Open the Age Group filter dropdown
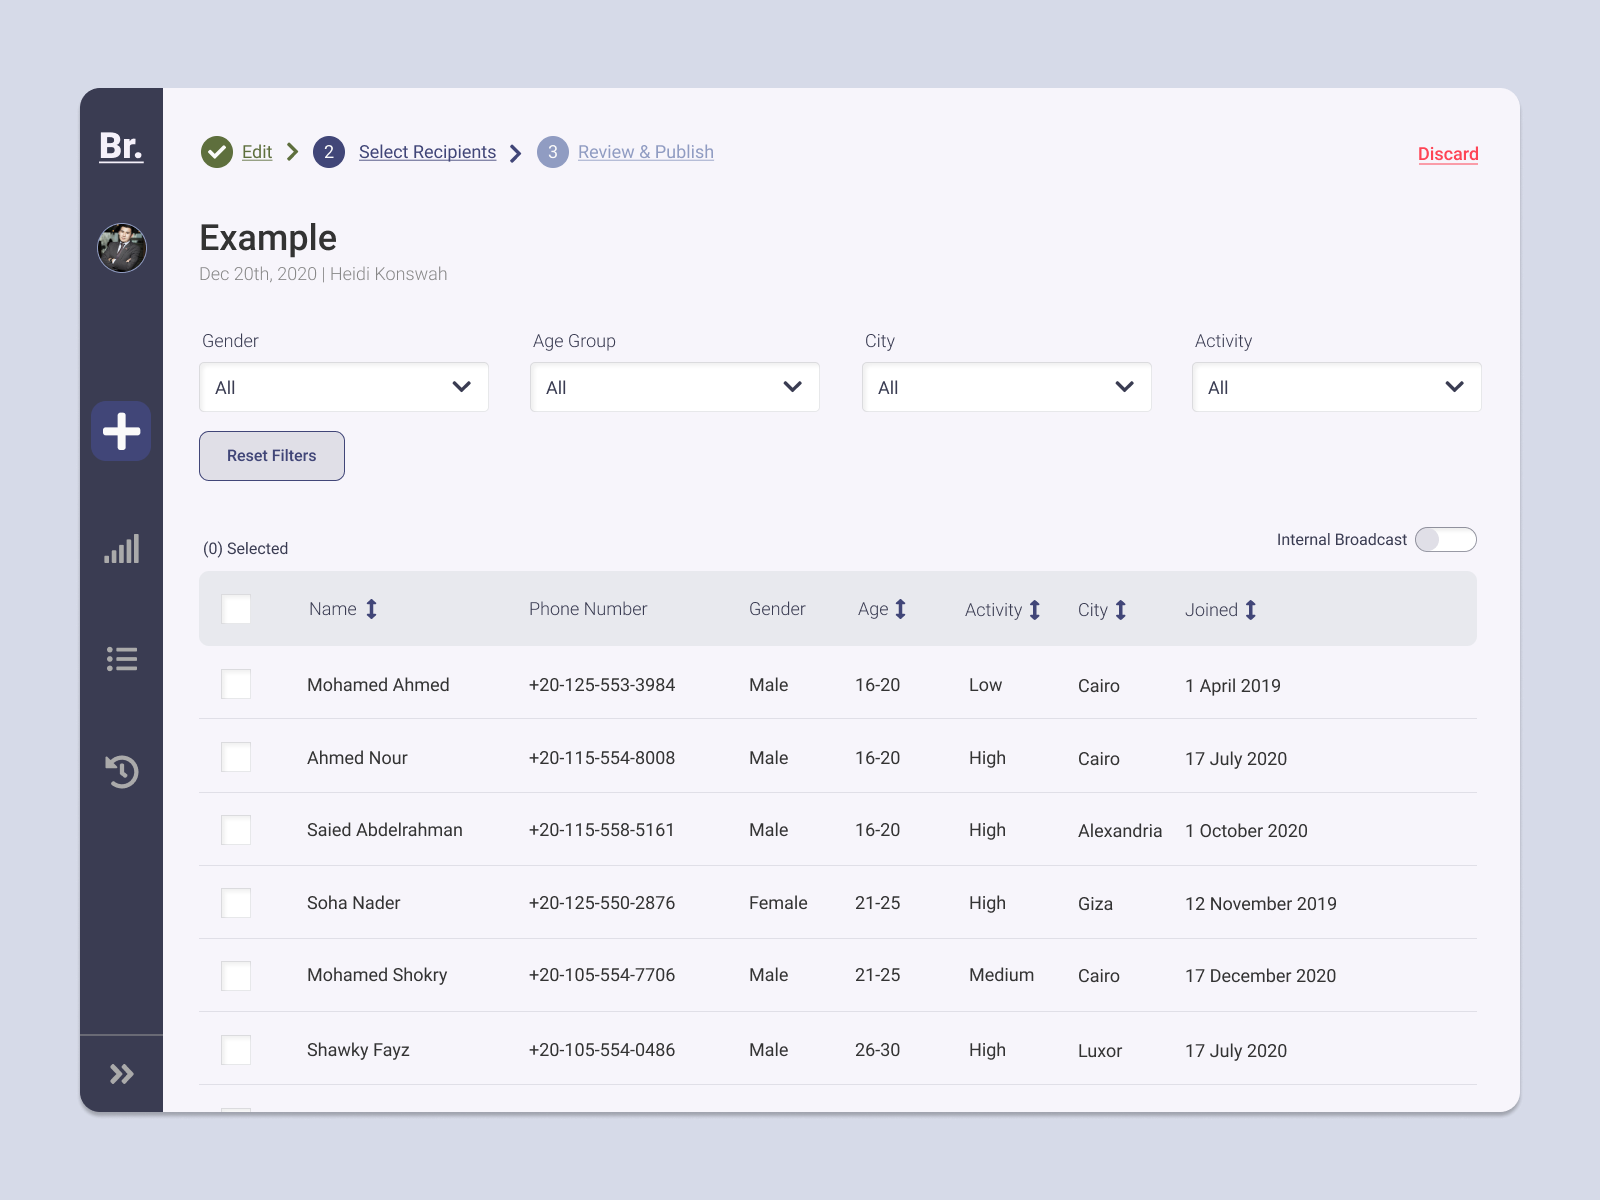The height and width of the screenshot is (1200, 1600). point(675,387)
